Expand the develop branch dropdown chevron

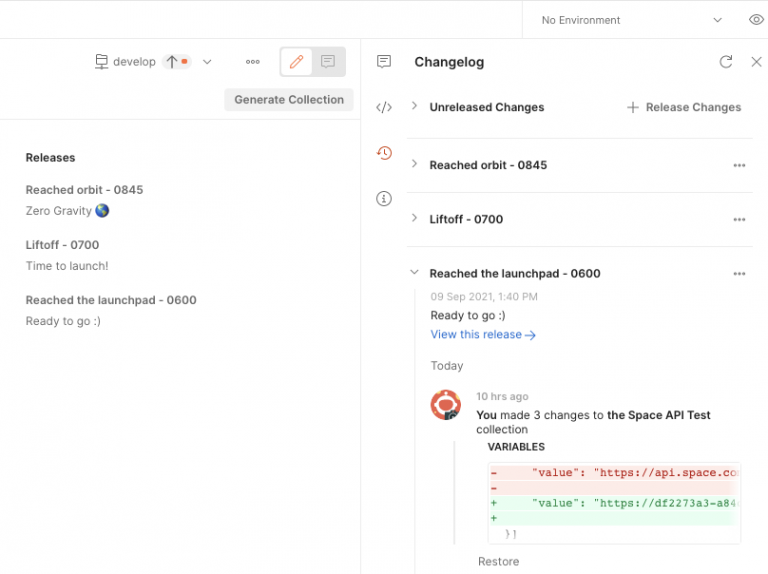pos(207,62)
